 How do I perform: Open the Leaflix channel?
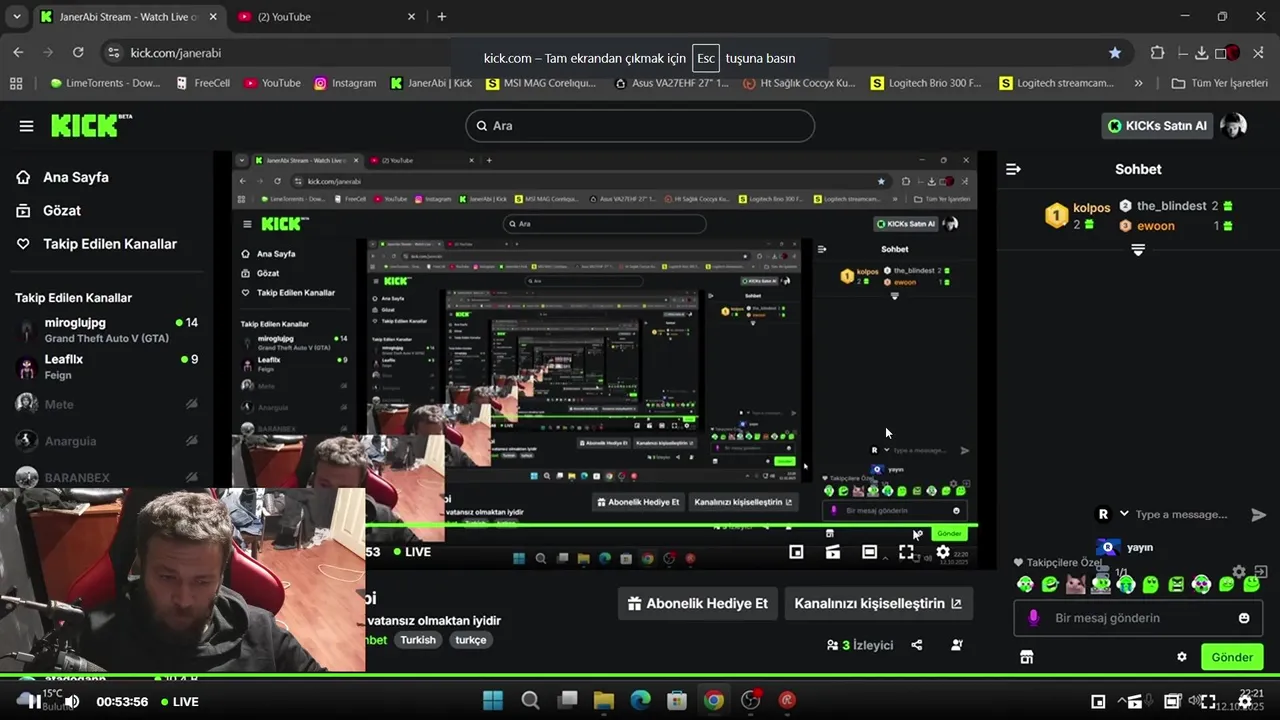coord(106,366)
